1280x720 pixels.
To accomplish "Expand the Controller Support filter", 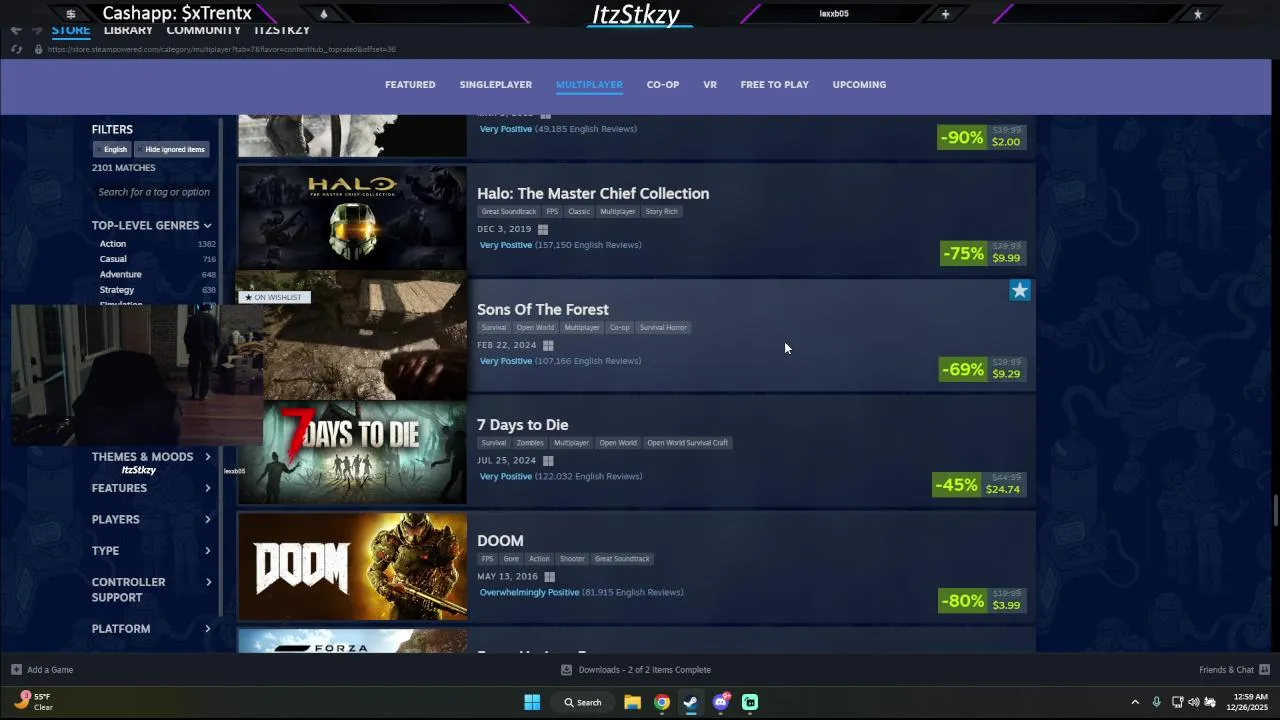I will (152, 590).
